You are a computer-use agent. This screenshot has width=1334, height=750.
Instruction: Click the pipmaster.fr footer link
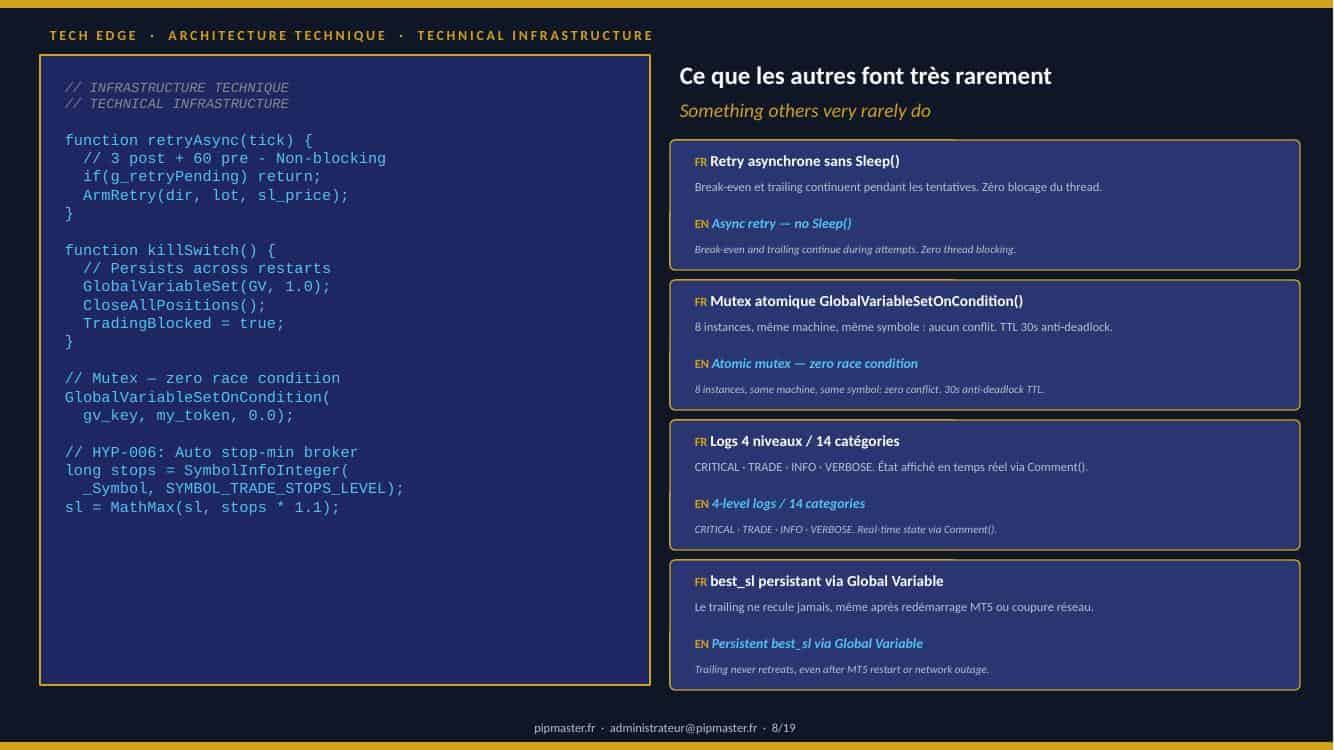pos(565,728)
